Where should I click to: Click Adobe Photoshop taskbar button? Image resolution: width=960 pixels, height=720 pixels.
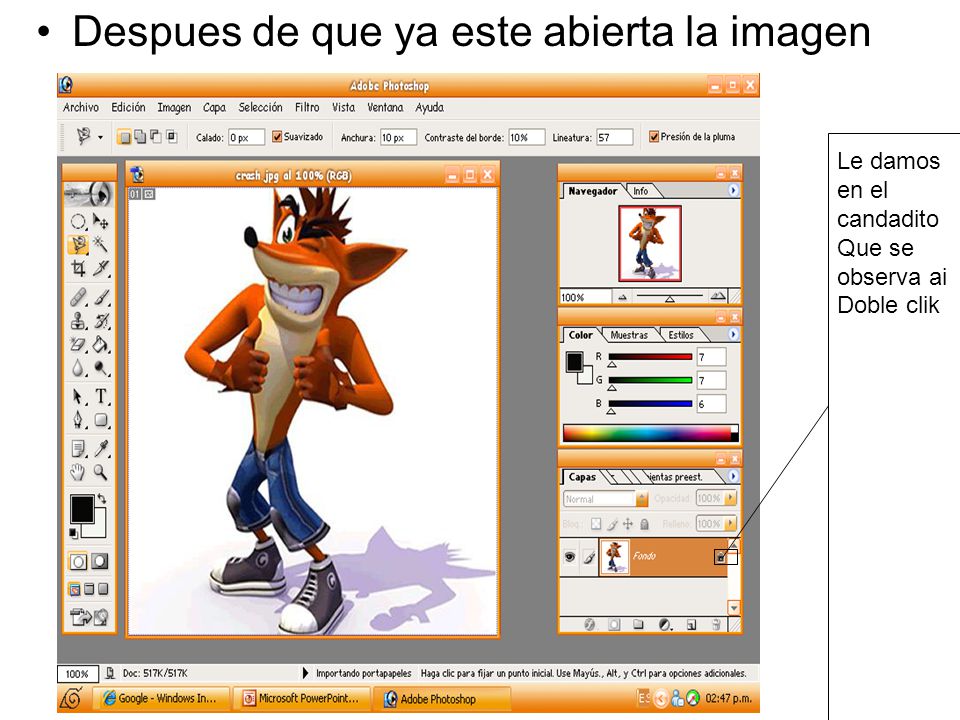[x=441, y=699]
